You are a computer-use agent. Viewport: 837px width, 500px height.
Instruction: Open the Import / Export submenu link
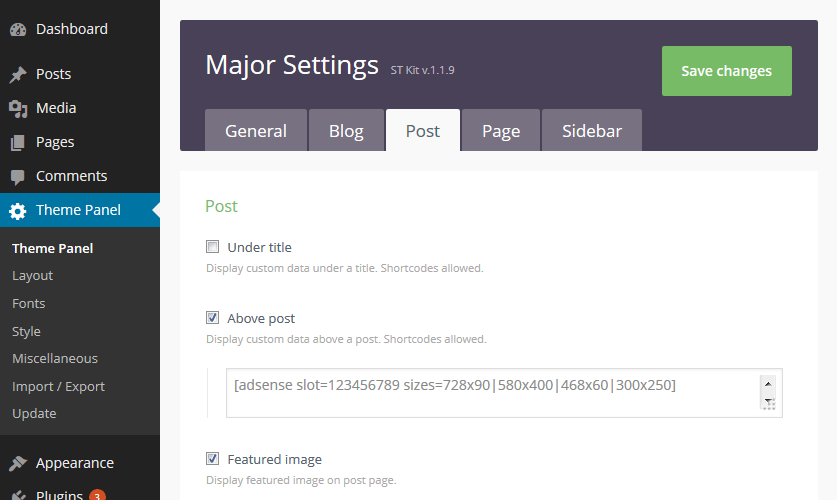tap(58, 386)
